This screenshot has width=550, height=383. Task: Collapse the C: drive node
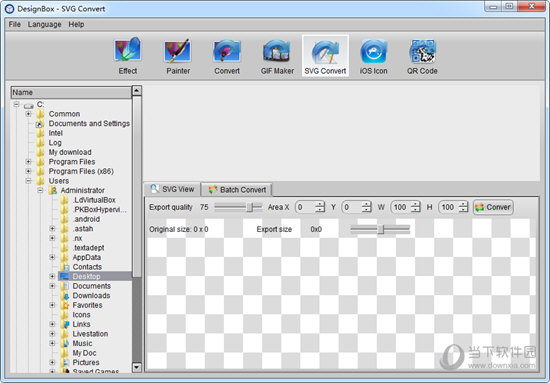16,105
